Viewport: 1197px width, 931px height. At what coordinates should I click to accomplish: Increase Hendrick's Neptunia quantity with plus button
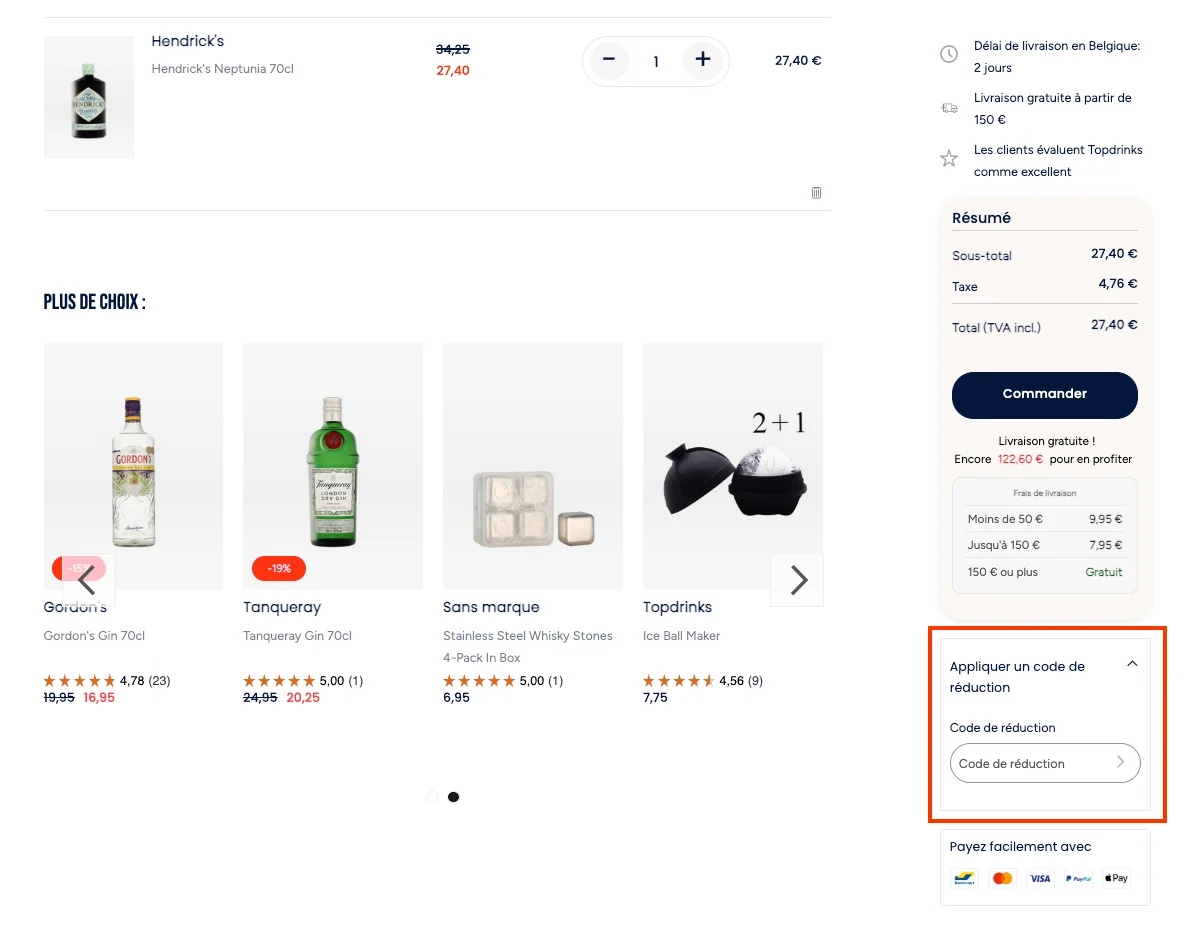click(x=702, y=60)
